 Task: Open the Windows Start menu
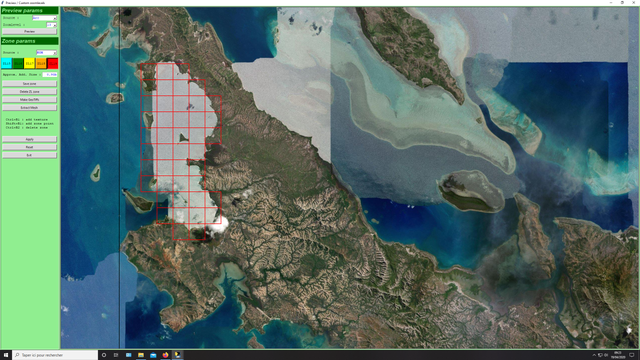click(6, 355)
